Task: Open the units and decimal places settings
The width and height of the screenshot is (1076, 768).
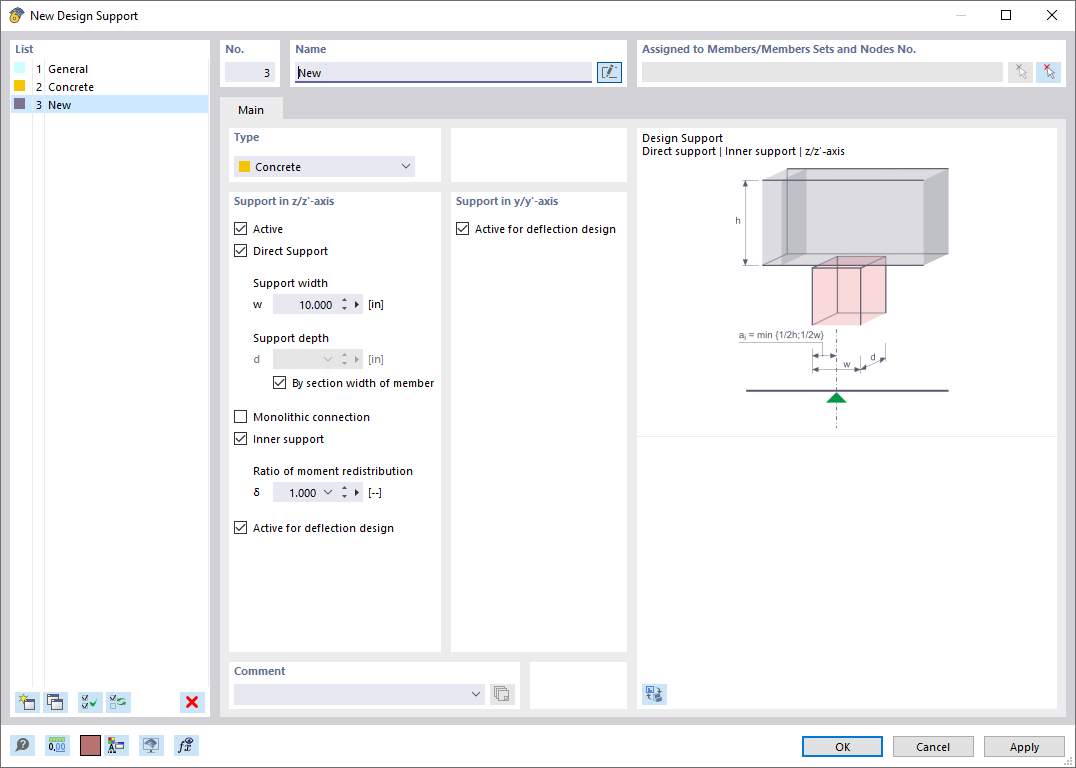Action: pos(56,745)
